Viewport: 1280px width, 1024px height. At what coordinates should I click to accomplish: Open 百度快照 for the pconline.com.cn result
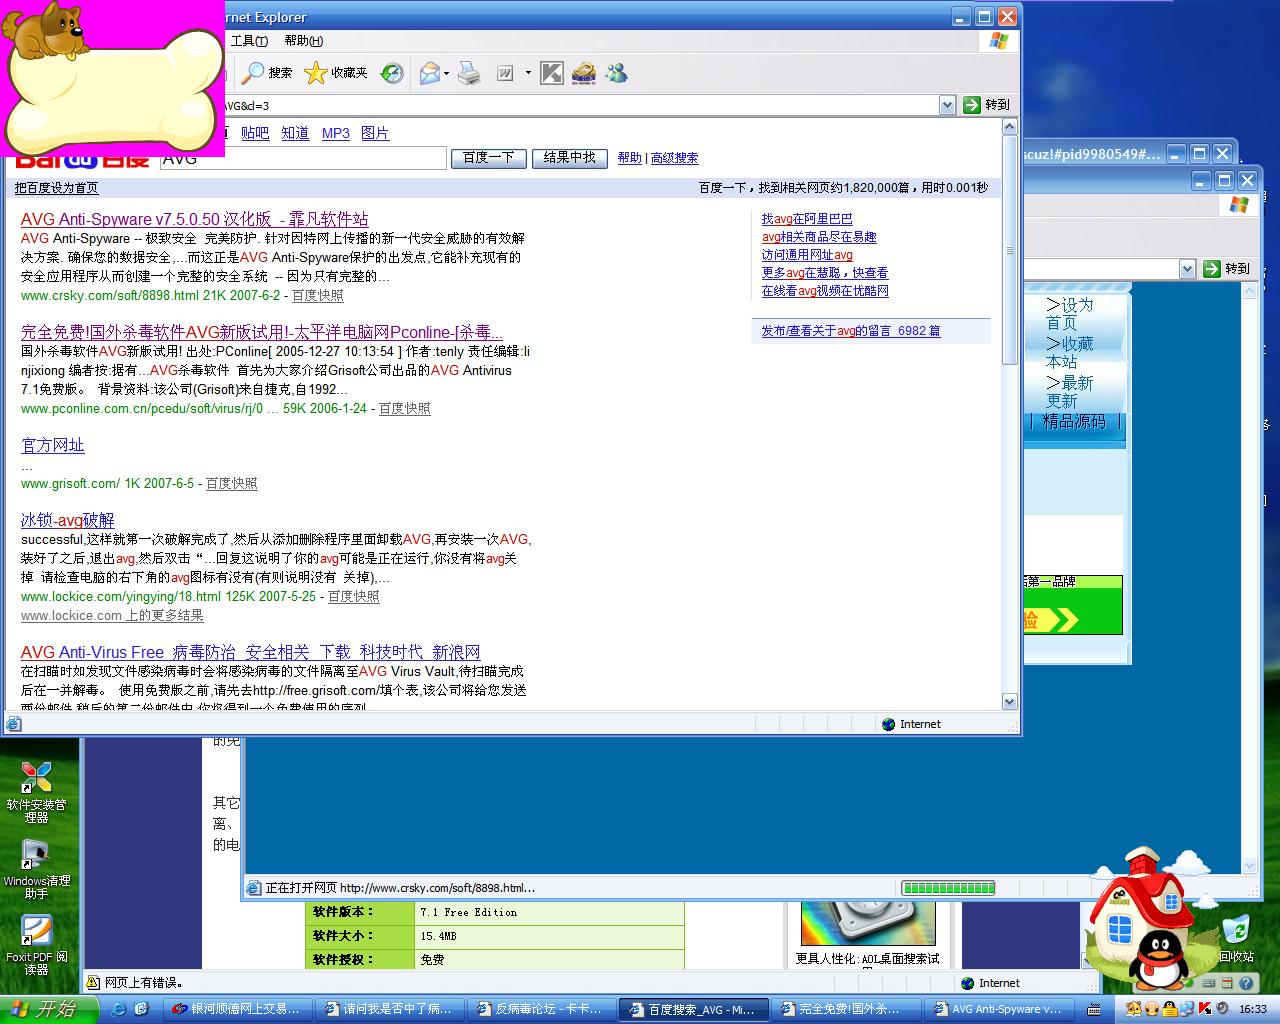tap(405, 409)
